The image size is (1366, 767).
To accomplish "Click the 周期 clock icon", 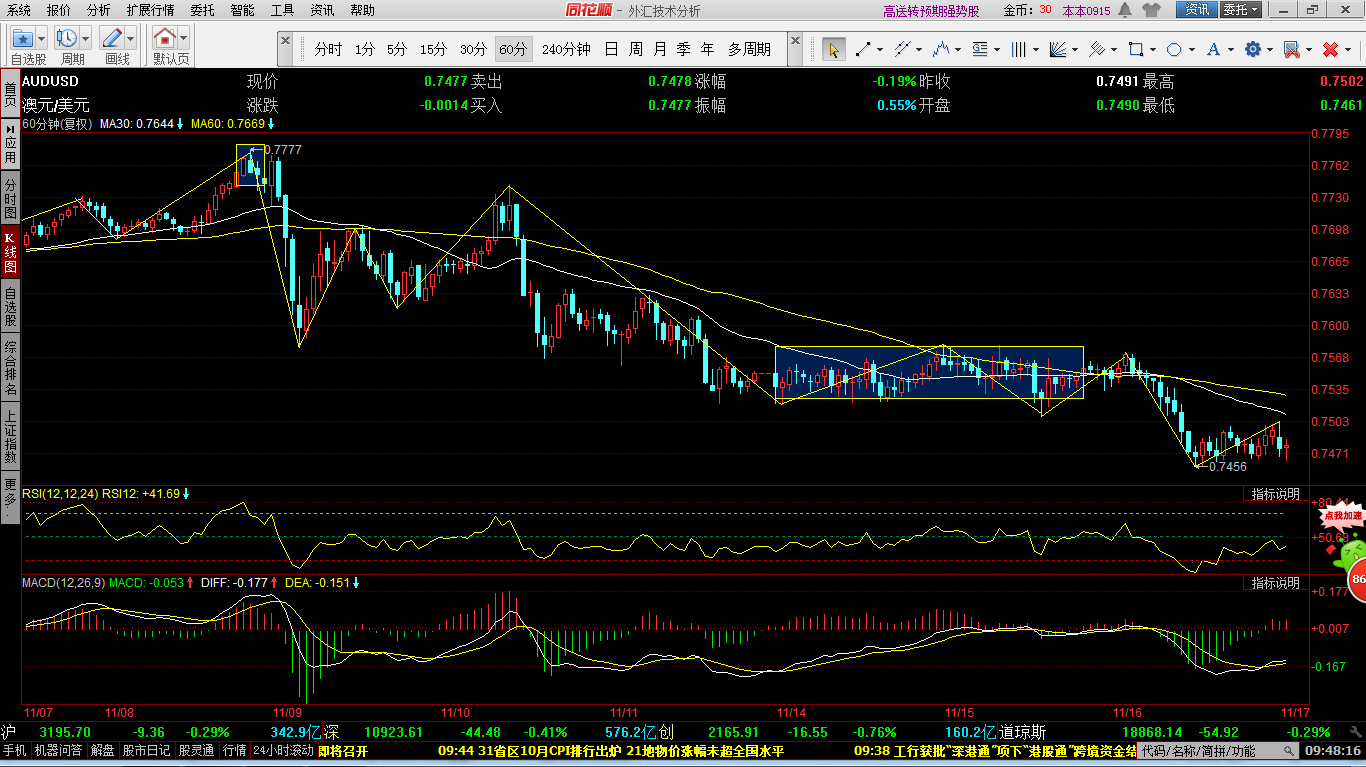I will pos(68,39).
